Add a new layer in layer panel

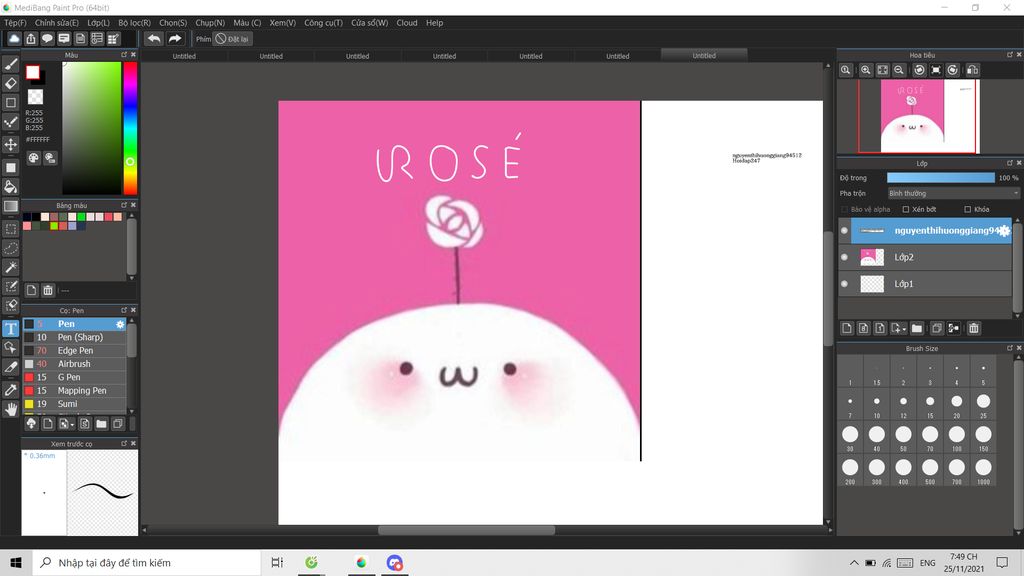pyautogui.click(x=847, y=328)
